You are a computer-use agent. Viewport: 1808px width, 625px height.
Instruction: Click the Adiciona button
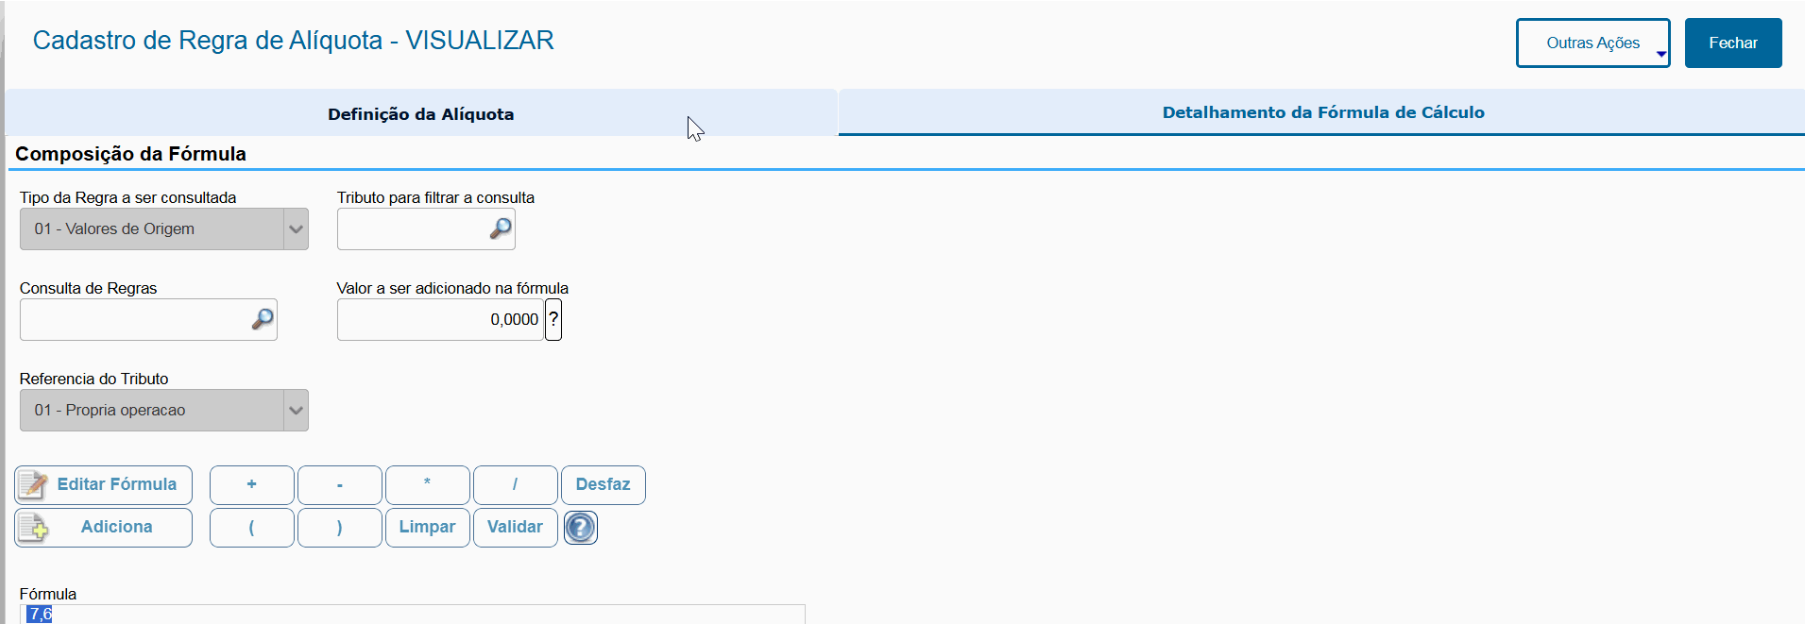click(x=103, y=527)
